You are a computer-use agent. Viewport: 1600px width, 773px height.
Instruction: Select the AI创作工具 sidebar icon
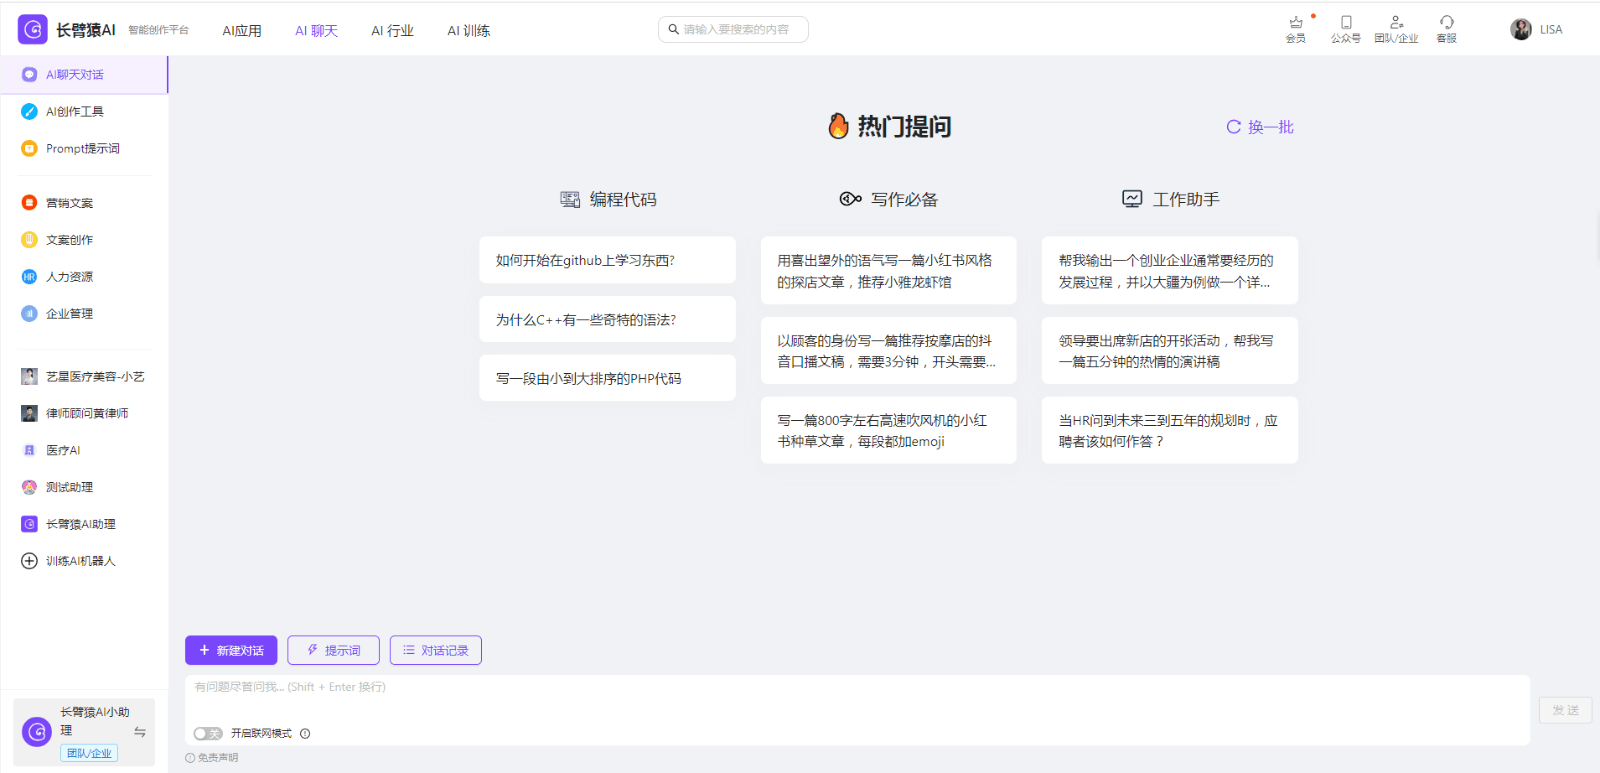[x=30, y=112]
